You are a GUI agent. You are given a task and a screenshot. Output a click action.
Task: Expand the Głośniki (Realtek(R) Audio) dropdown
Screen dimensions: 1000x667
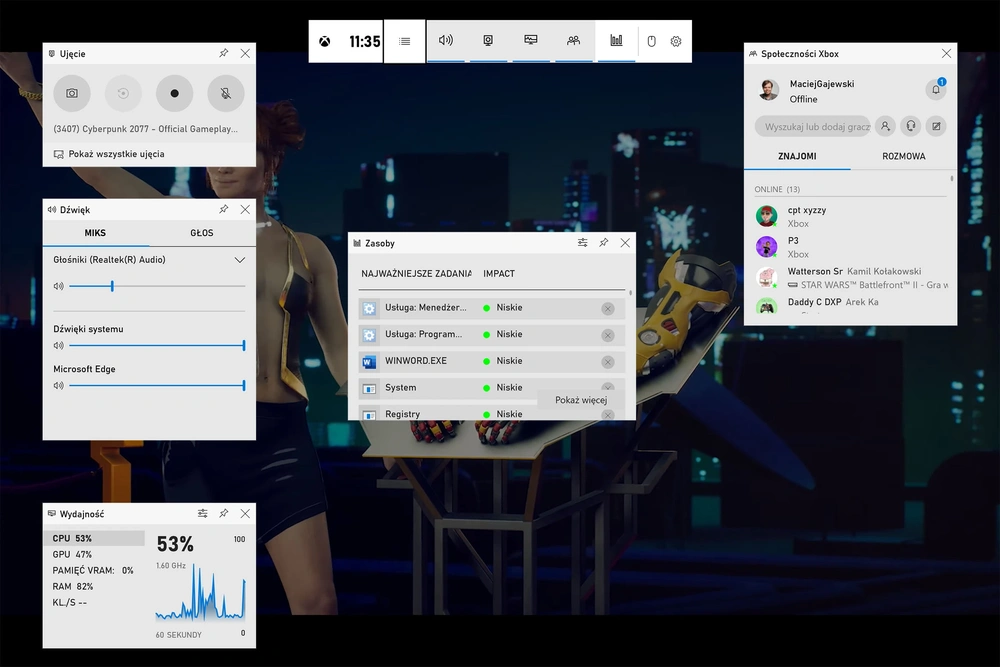click(240, 260)
